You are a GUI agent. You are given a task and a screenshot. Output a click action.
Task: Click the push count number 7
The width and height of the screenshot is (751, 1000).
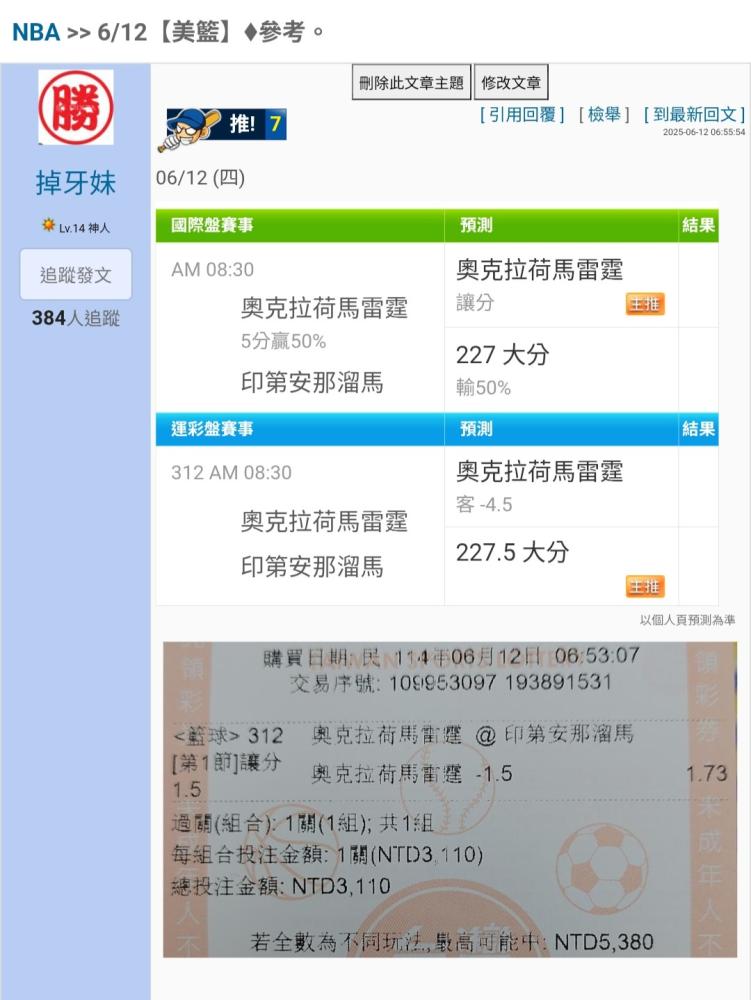tap(275, 124)
